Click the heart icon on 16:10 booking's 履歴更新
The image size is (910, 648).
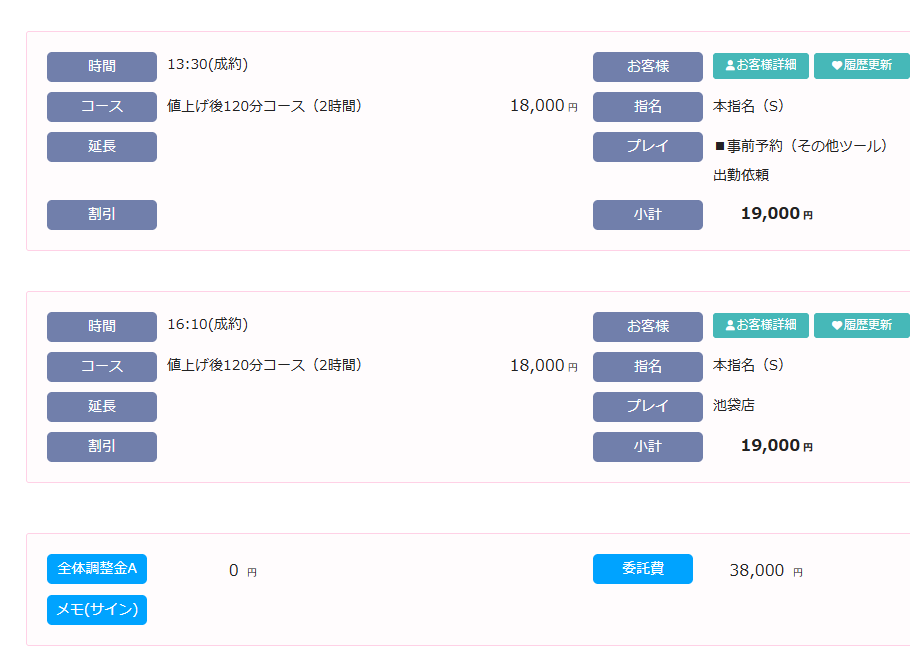tap(837, 326)
